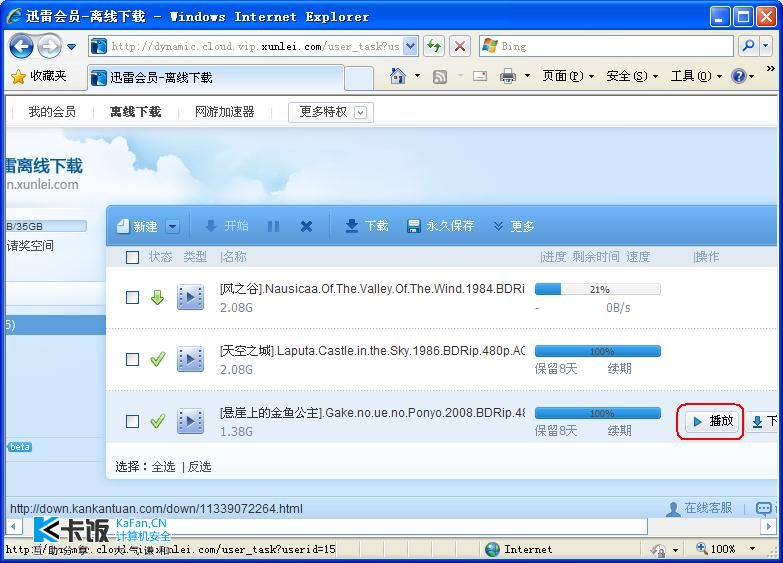The width and height of the screenshot is (783, 563).
Task: Click the 播放 play button for Ponyo
Action: pos(712,422)
